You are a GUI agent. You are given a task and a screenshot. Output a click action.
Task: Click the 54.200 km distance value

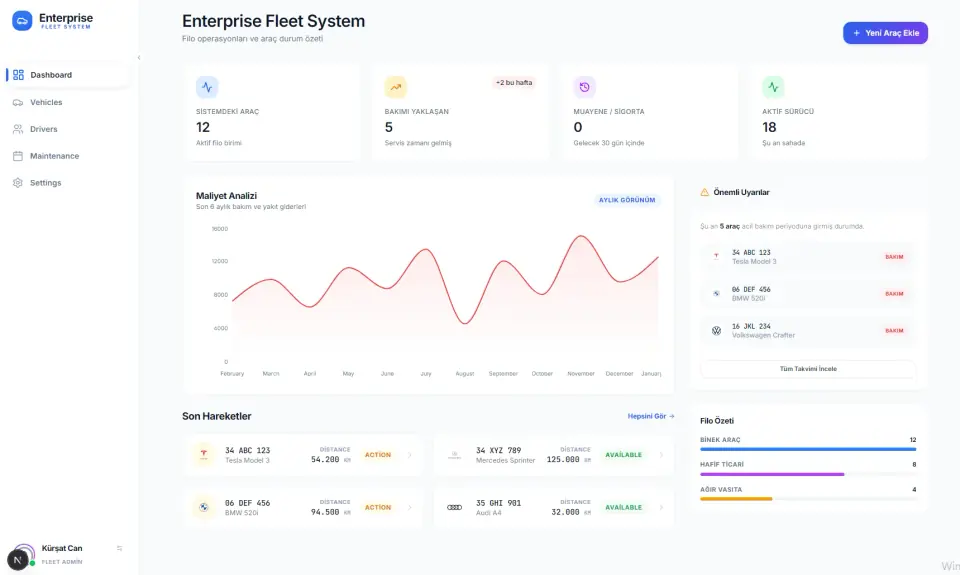[331, 459]
